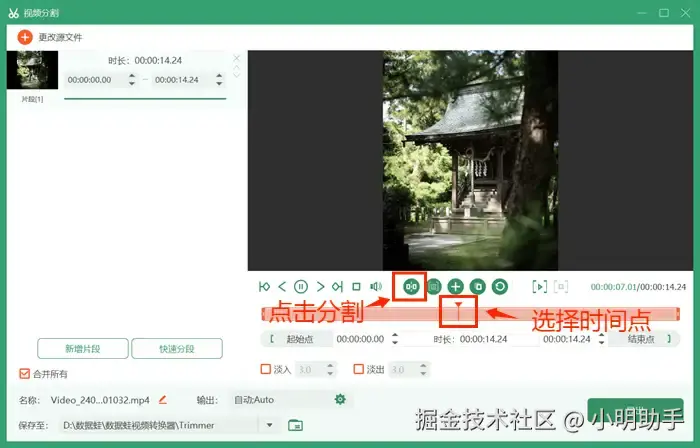The height and width of the screenshot is (448, 700).
Task: Decrease the segment list end time stepper
Action: click(x=219, y=83)
